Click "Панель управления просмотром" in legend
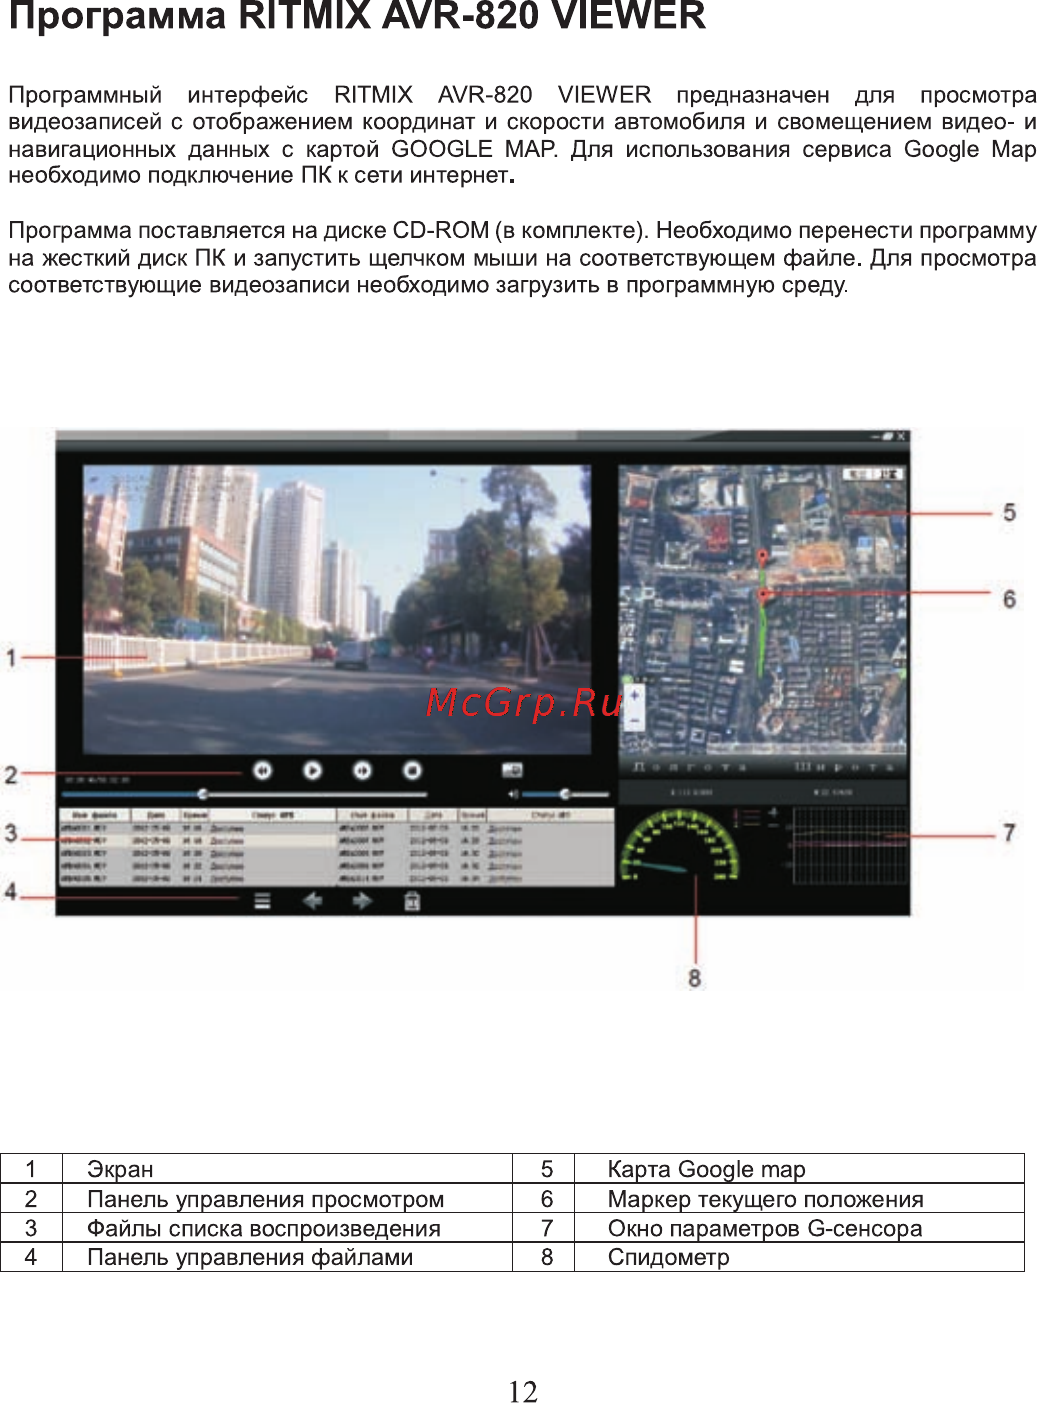The height and width of the screenshot is (1403, 1037). [265, 1199]
